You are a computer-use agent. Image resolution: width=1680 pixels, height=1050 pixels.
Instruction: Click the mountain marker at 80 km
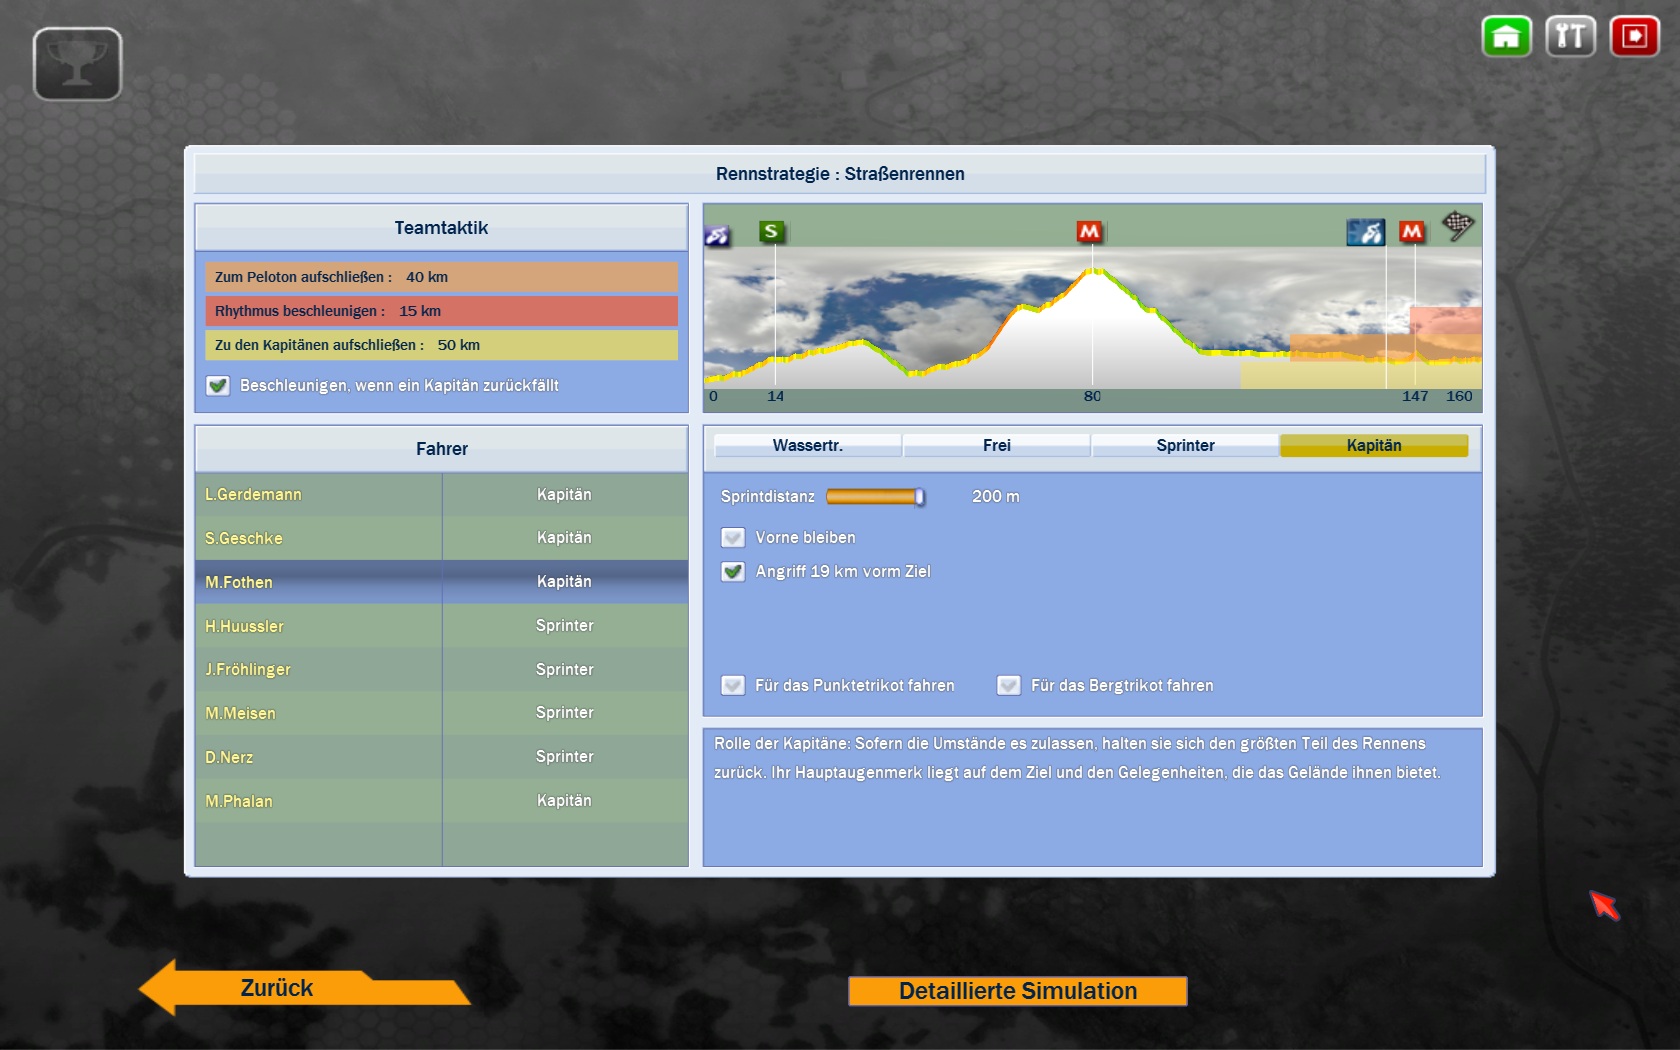pyautogui.click(x=1089, y=232)
